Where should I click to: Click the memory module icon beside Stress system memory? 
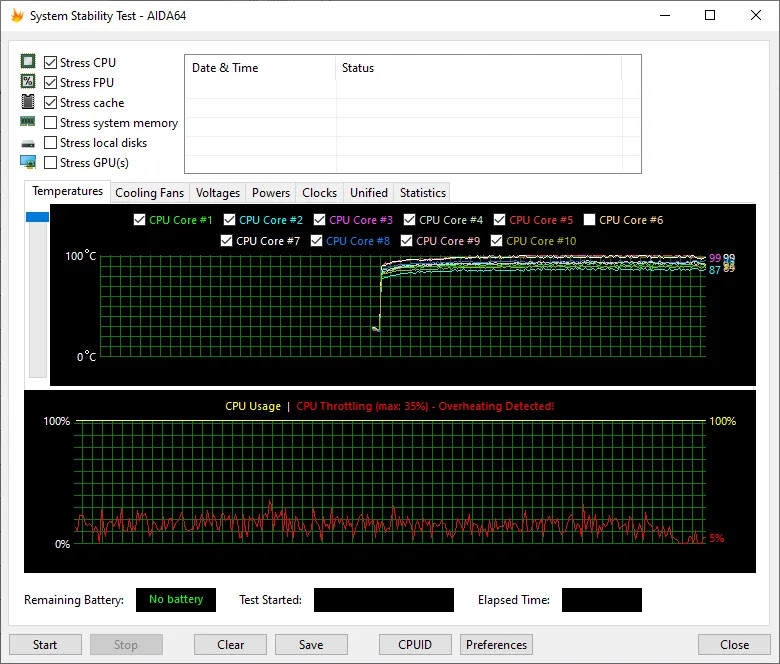(28, 122)
